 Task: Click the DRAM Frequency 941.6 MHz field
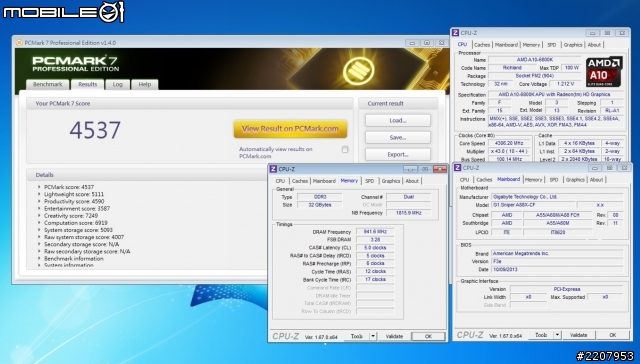(x=375, y=232)
